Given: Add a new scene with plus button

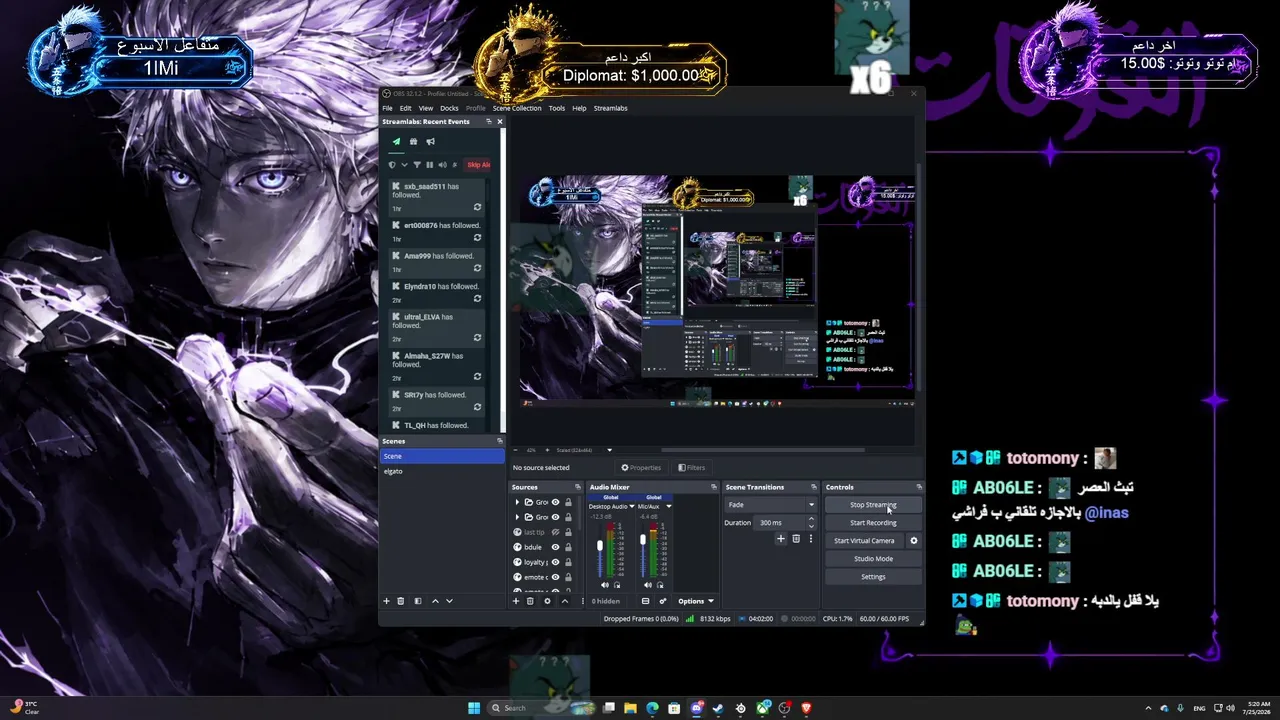Looking at the screenshot, I should (x=386, y=601).
